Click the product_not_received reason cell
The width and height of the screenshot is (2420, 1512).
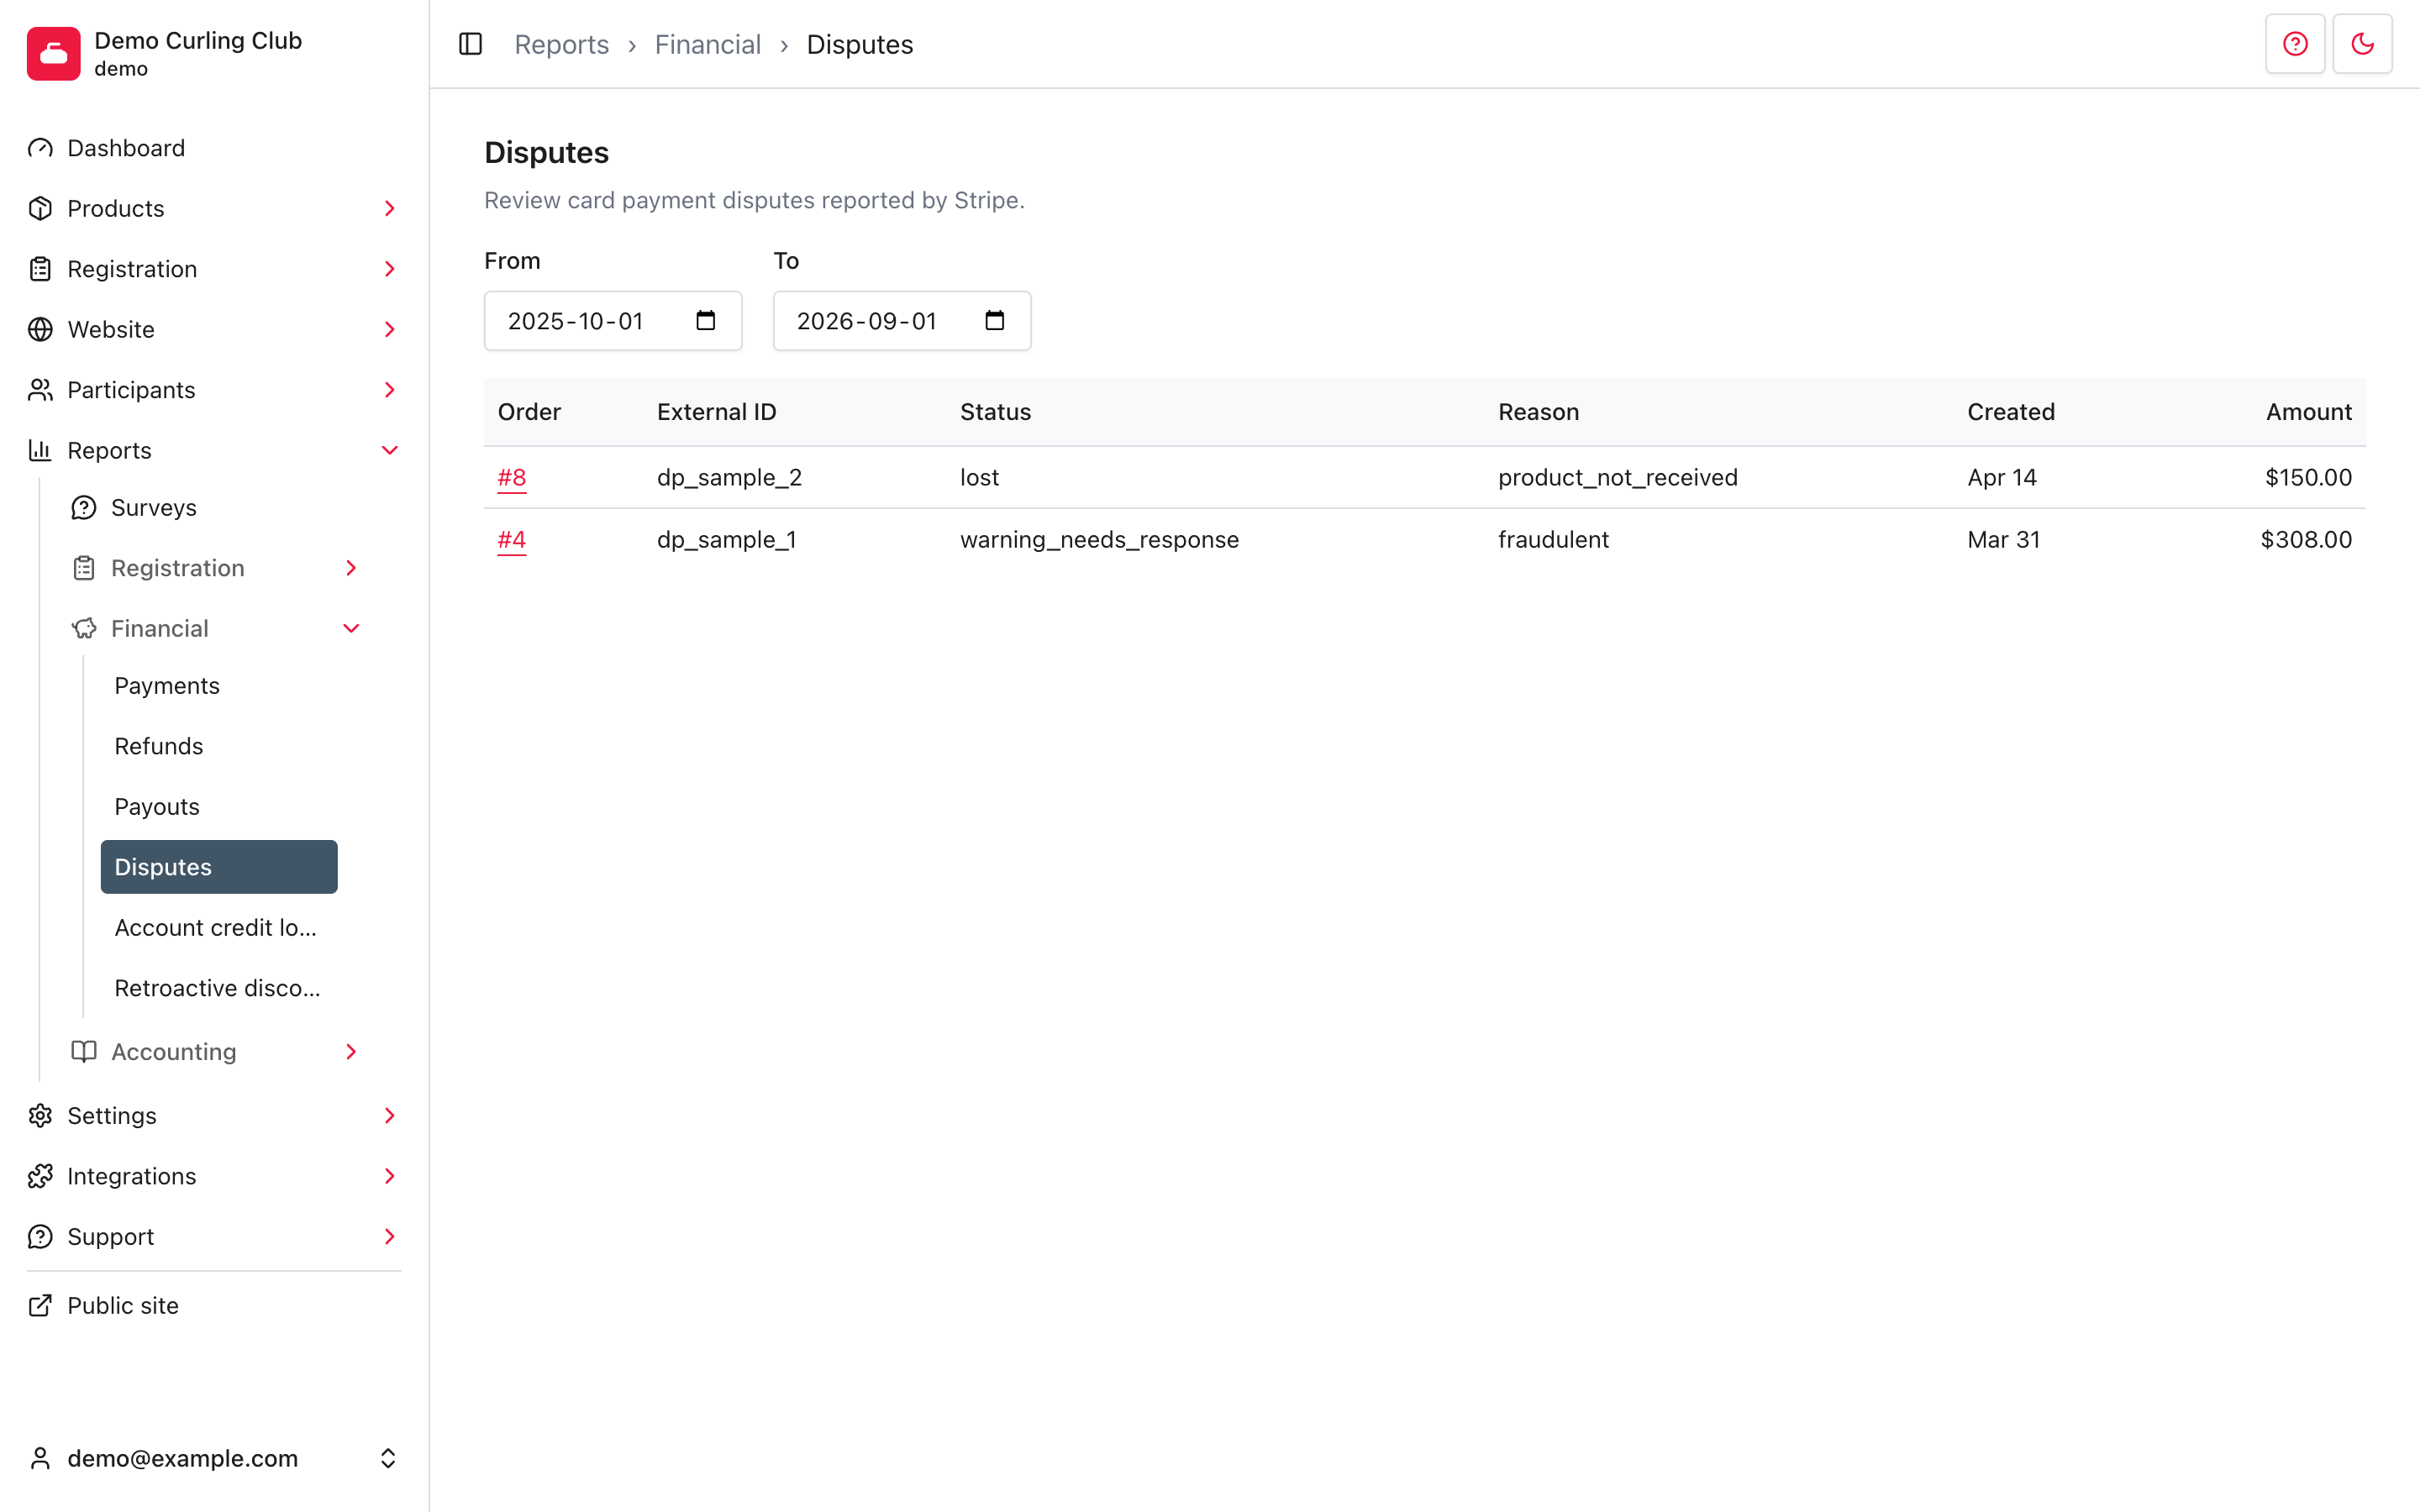pyautogui.click(x=1618, y=477)
